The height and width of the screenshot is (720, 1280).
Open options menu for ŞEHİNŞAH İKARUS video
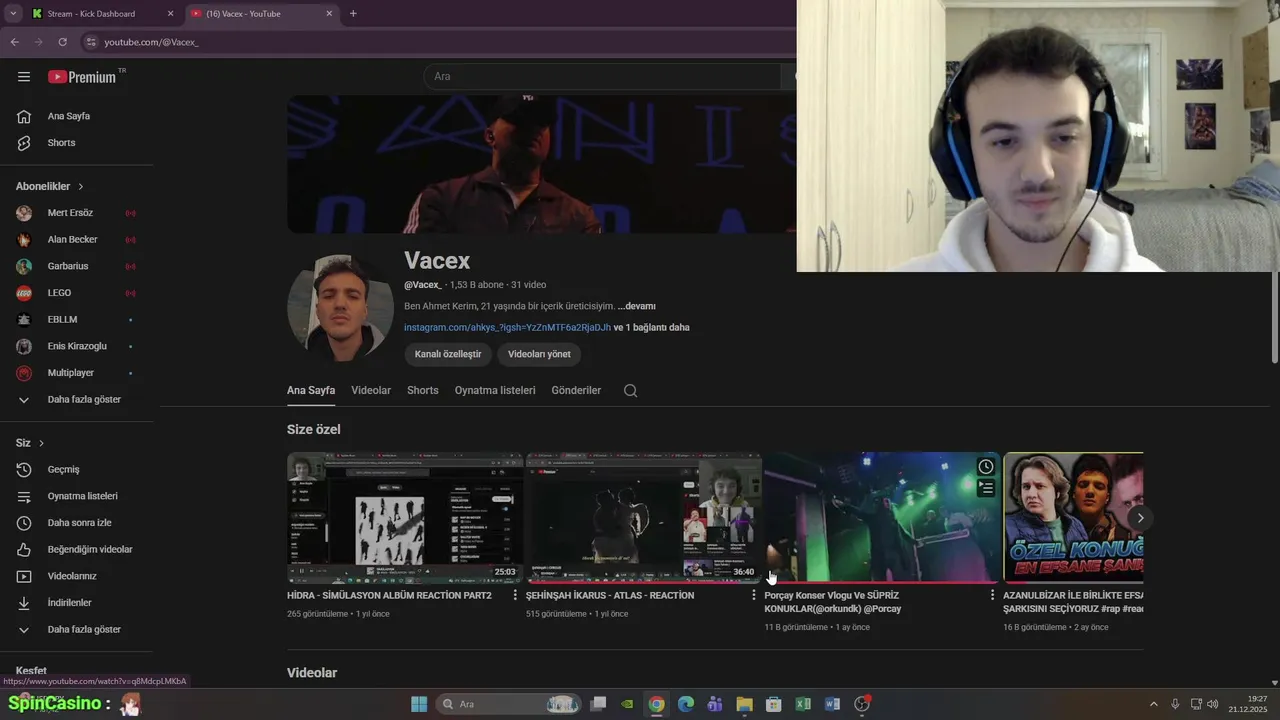754,595
